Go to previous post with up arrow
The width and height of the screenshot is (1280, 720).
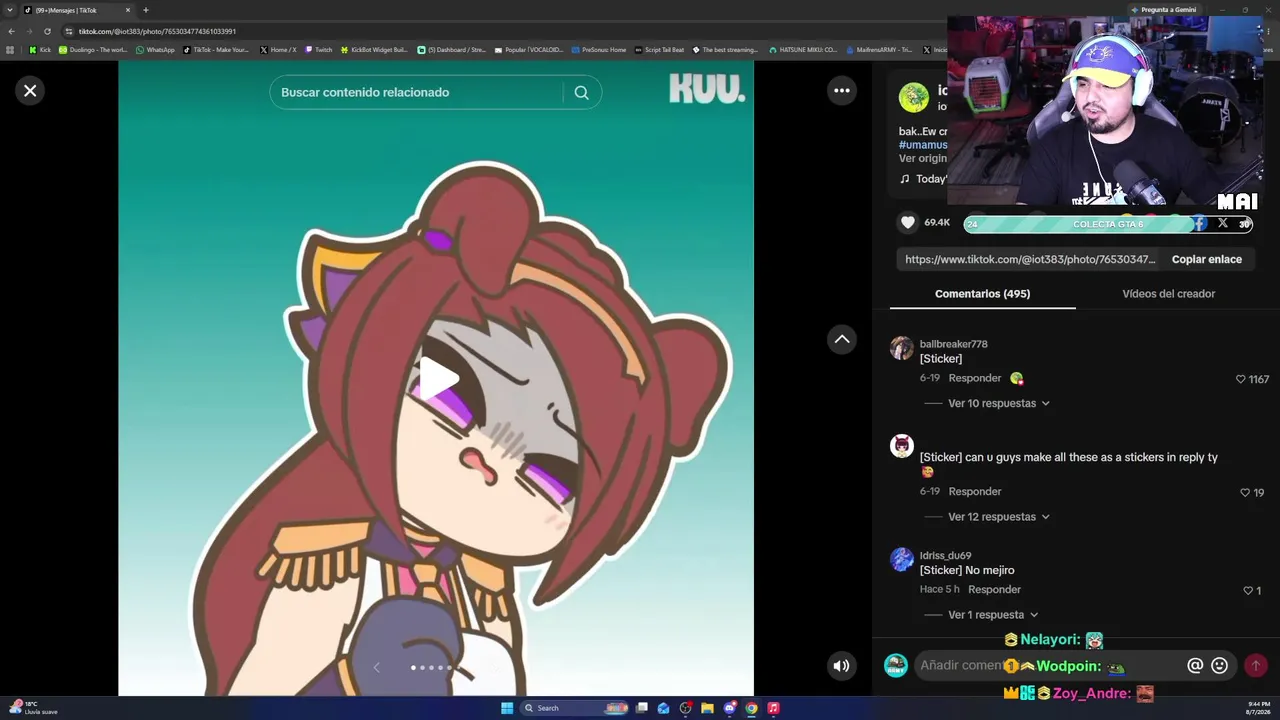[842, 339]
